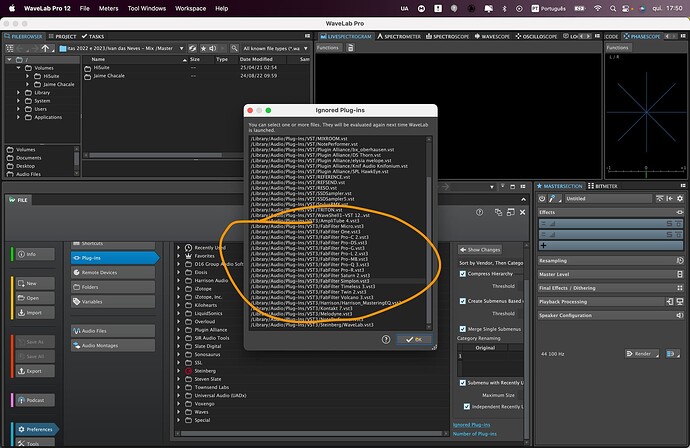
Task: Click the Export button in File sidebar
Action: tap(35, 371)
